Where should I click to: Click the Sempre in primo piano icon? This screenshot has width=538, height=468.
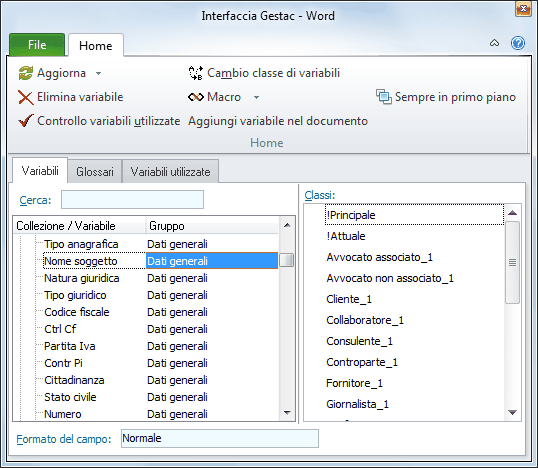pyautogui.click(x=384, y=97)
